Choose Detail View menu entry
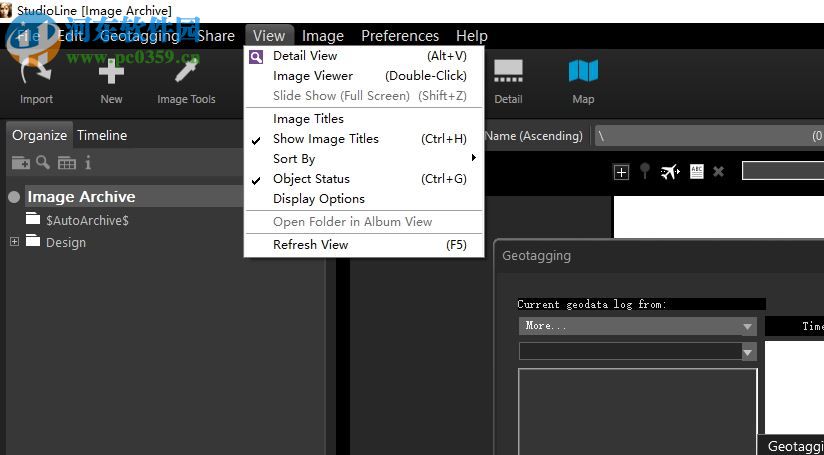This screenshot has height=455, width=824. click(x=364, y=56)
